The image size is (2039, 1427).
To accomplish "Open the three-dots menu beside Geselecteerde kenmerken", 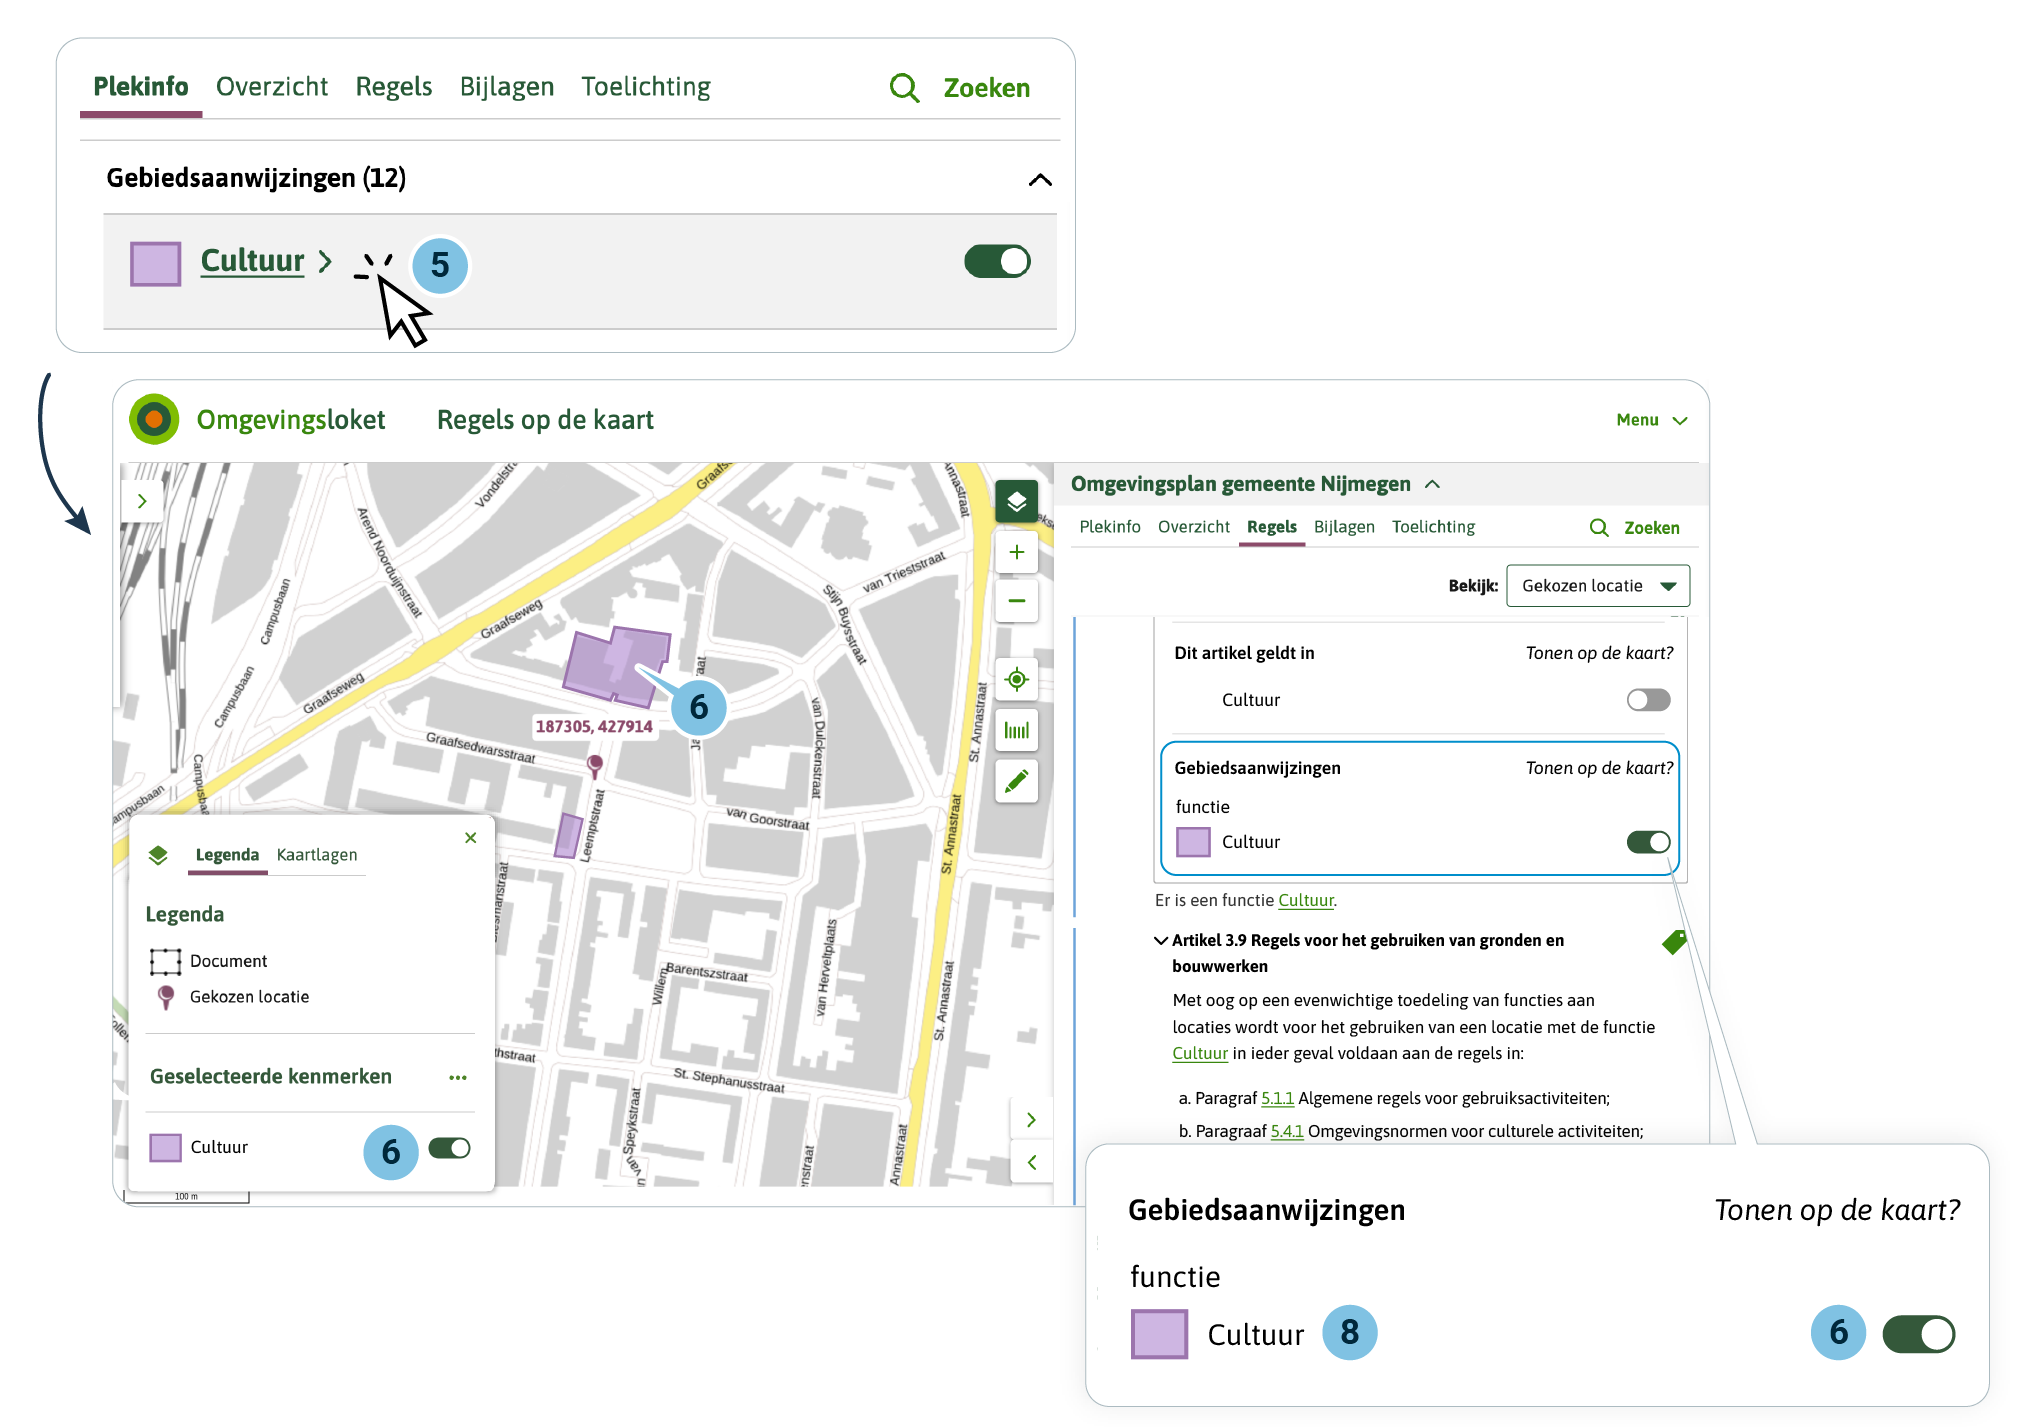I will [458, 1077].
